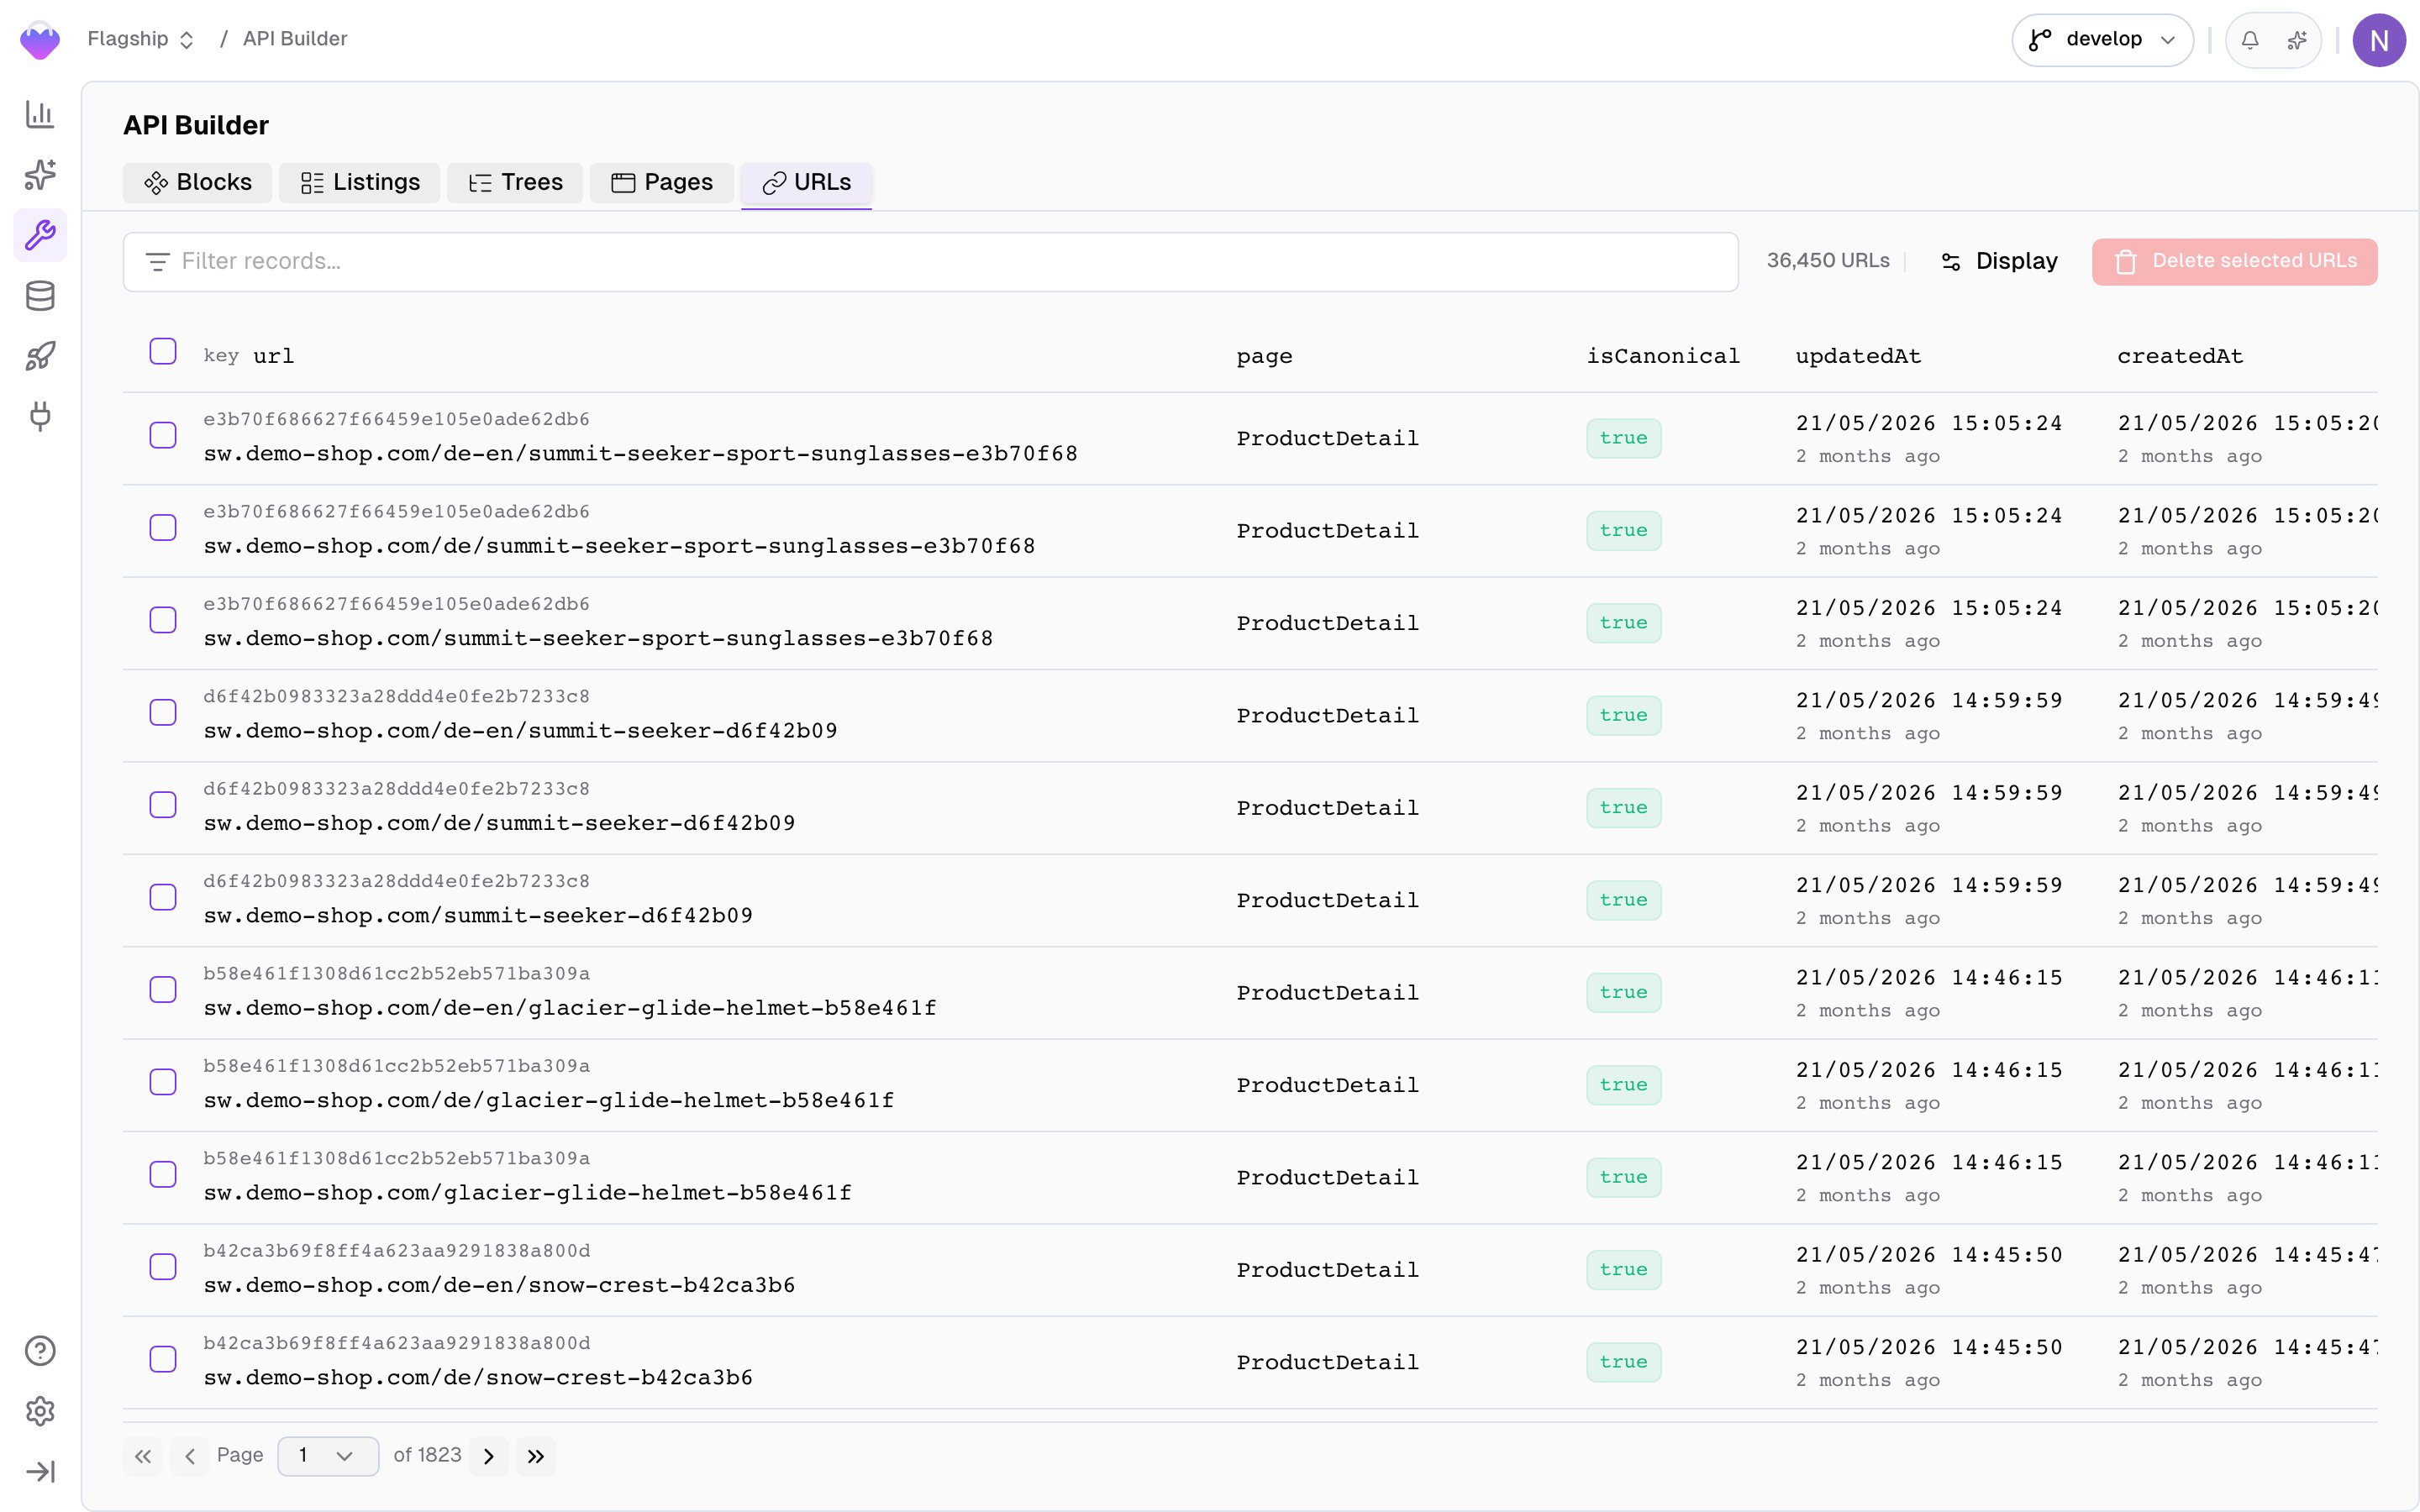Select the de-en/summit-seeker-d6f42b09 row checkbox
Viewport: 2420px width, 1512px height.
(163, 712)
